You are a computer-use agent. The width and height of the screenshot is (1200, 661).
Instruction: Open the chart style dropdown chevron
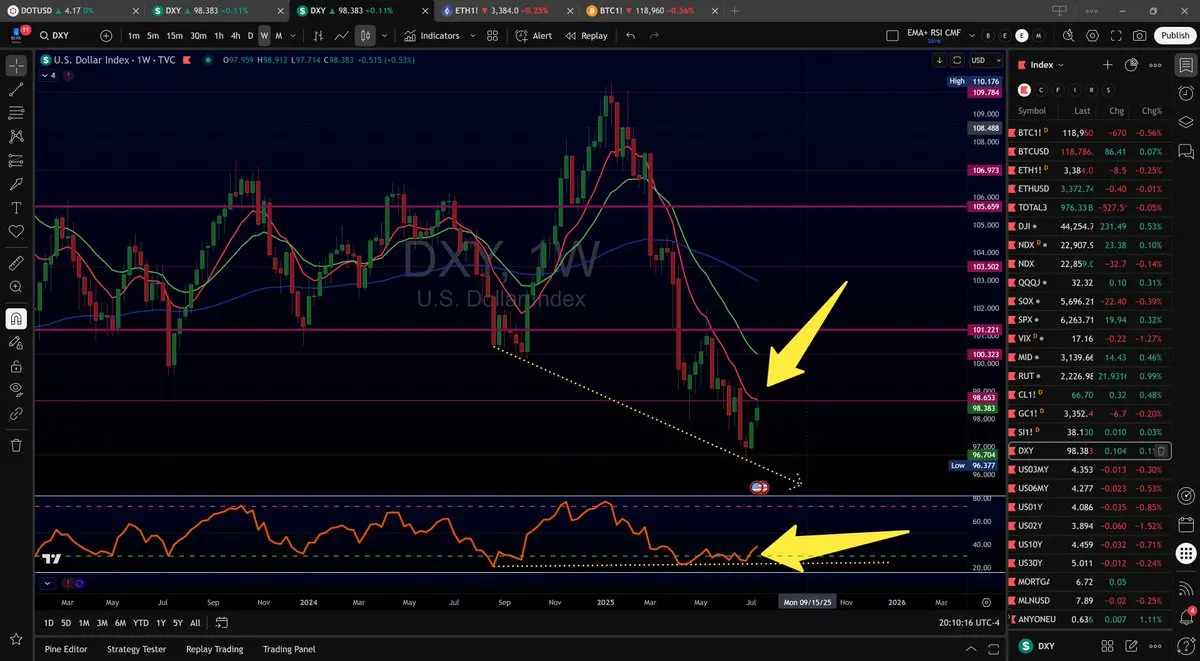pyautogui.click(x=385, y=35)
